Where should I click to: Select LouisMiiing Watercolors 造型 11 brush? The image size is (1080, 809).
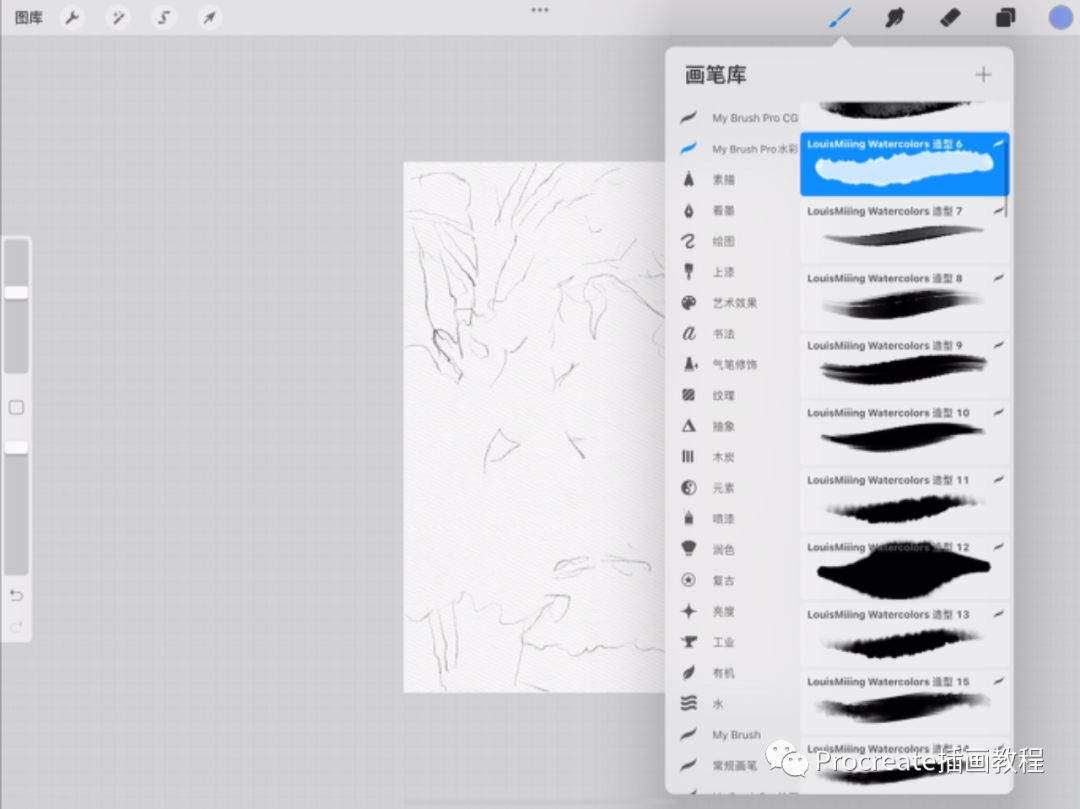(x=904, y=499)
